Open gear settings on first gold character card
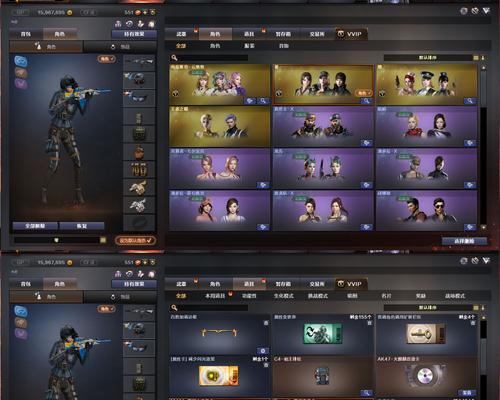Image resolution: width=500 pixels, height=400 pixels. click(x=250, y=101)
